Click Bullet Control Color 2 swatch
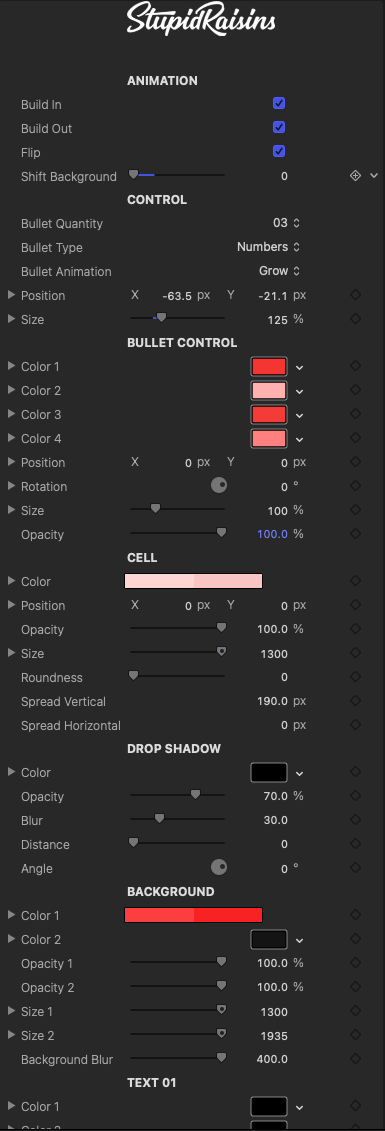 coord(269,390)
